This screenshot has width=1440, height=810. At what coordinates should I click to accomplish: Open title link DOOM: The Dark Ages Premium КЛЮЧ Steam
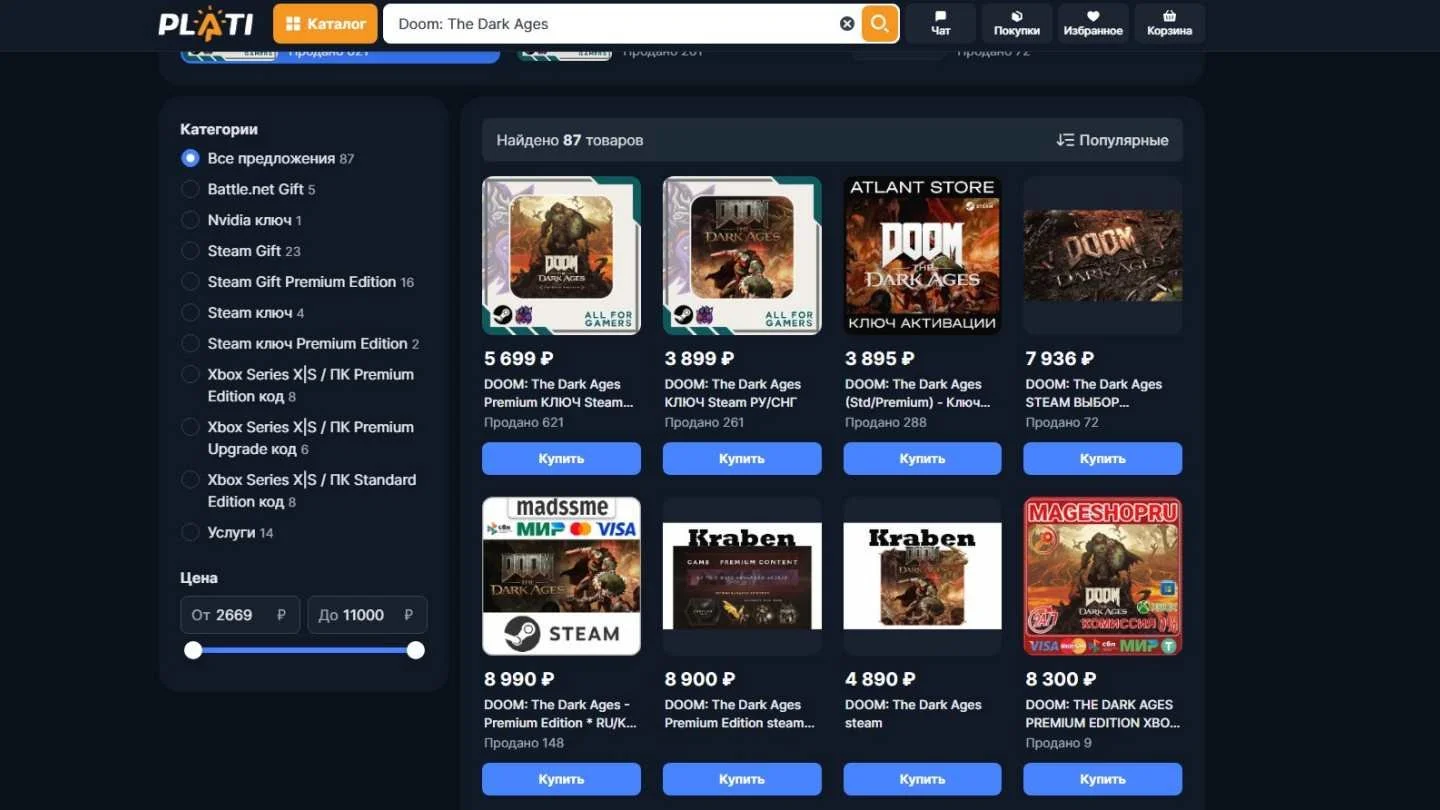click(559, 393)
